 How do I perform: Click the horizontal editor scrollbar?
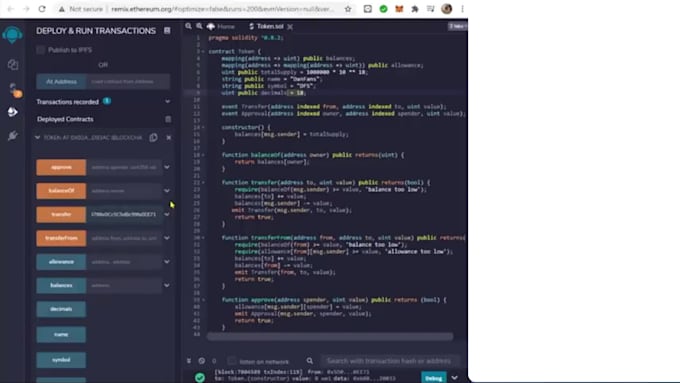(x=330, y=336)
